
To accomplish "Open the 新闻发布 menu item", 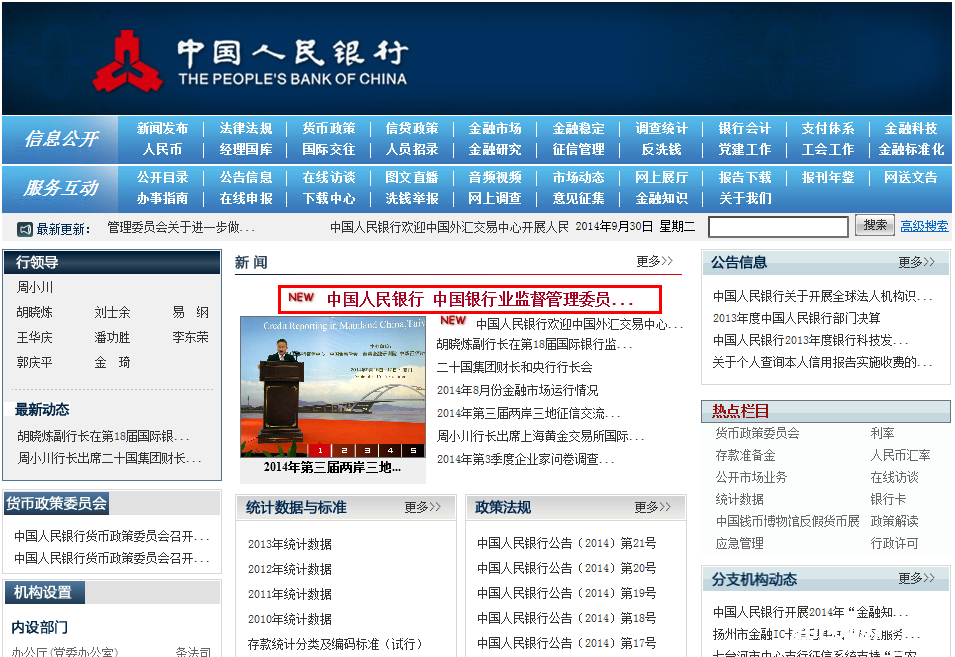I will tap(163, 128).
